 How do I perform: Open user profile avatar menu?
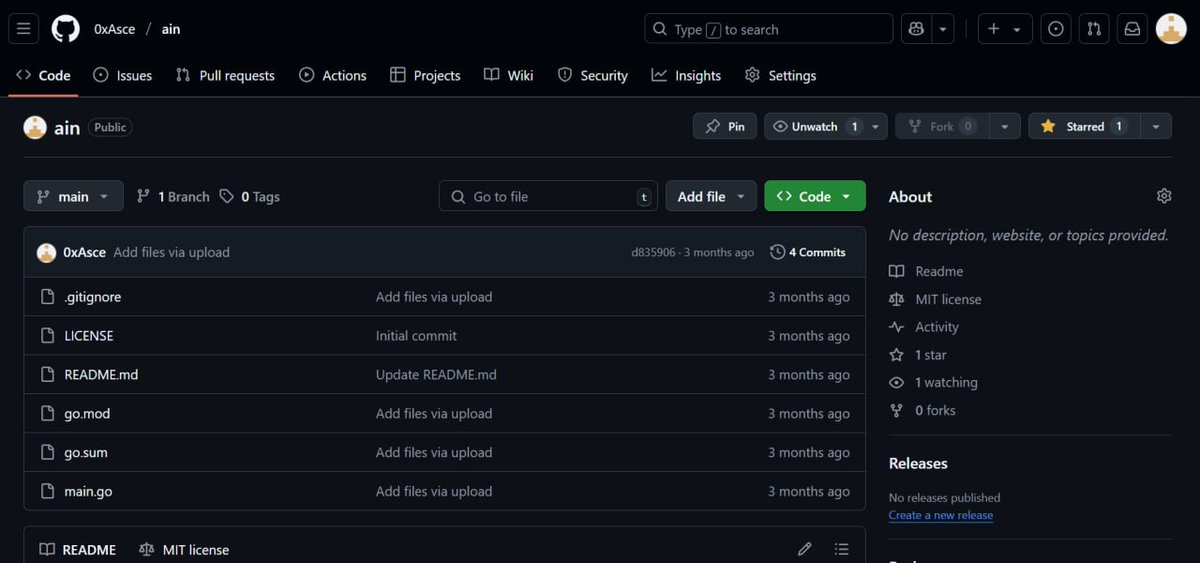(x=1171, y=29)
